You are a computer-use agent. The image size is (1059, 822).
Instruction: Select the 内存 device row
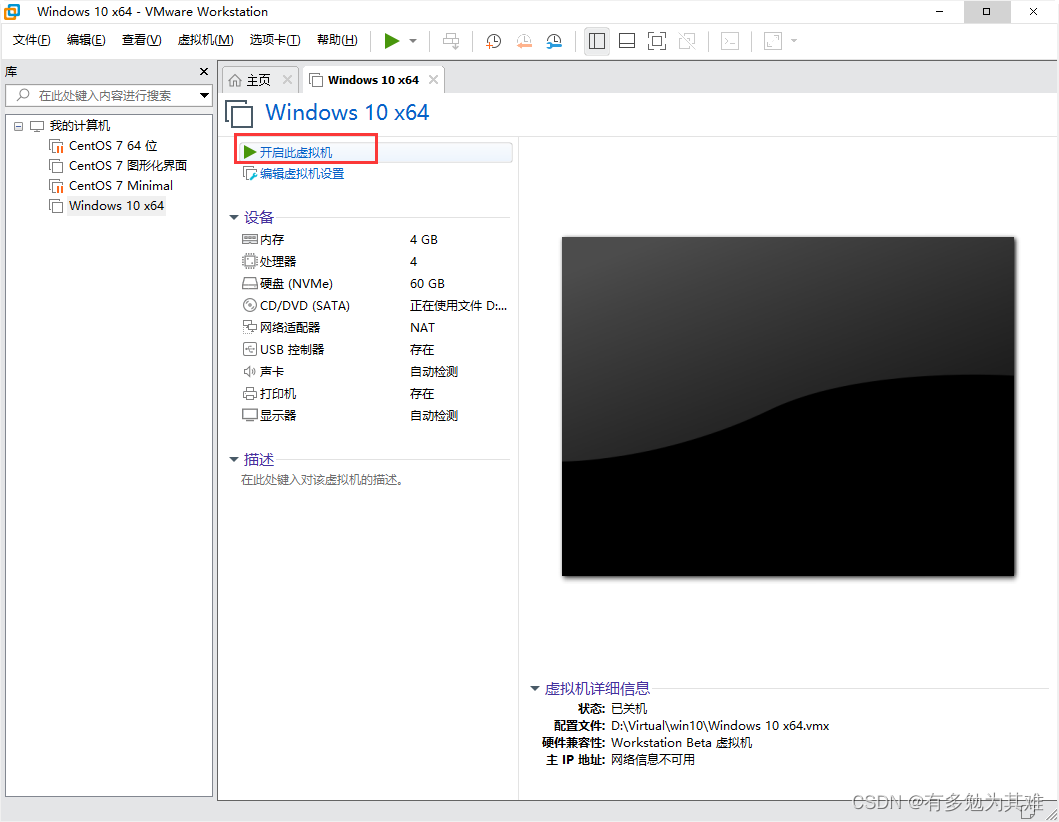[375, 240]
